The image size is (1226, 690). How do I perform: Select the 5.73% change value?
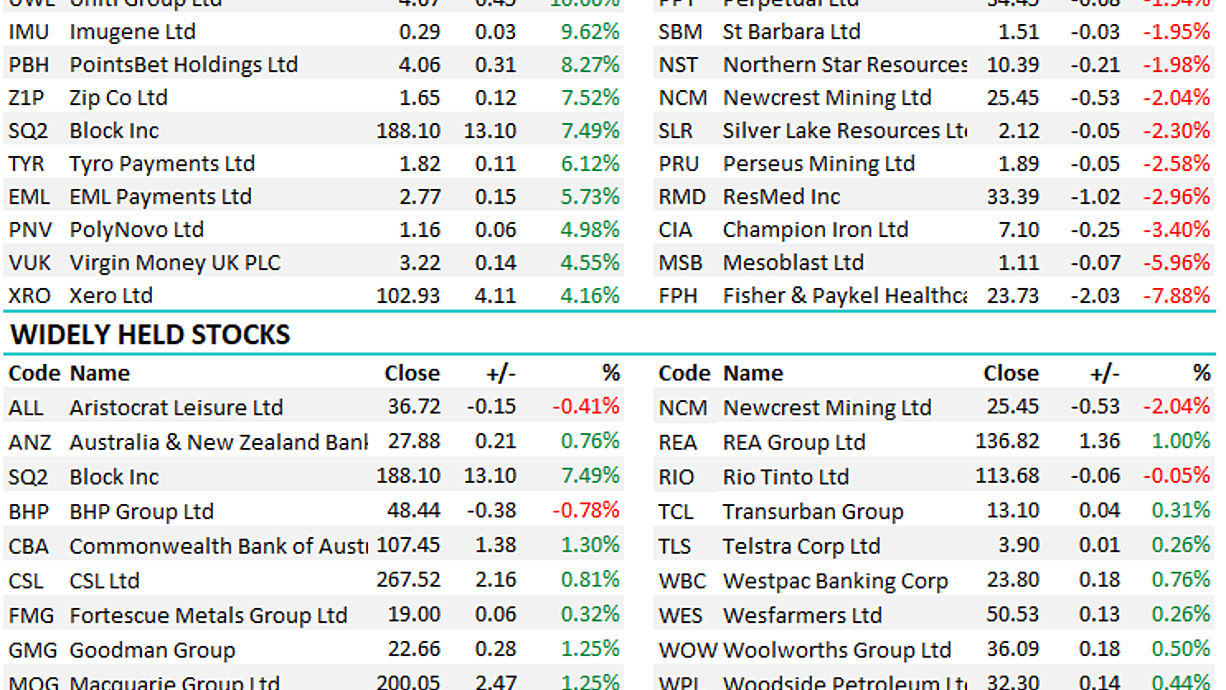click(x=590, y=197)
